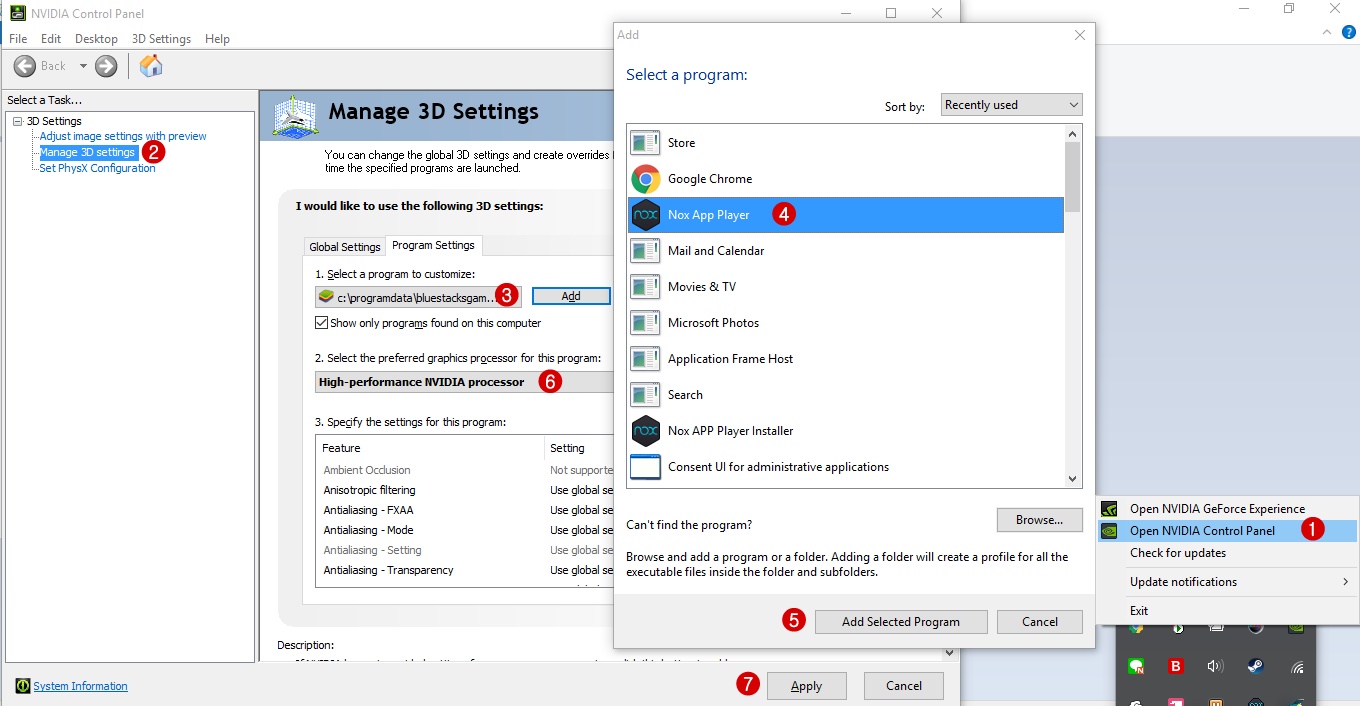
Task: Click Add Selected Program
Action: 901,622
